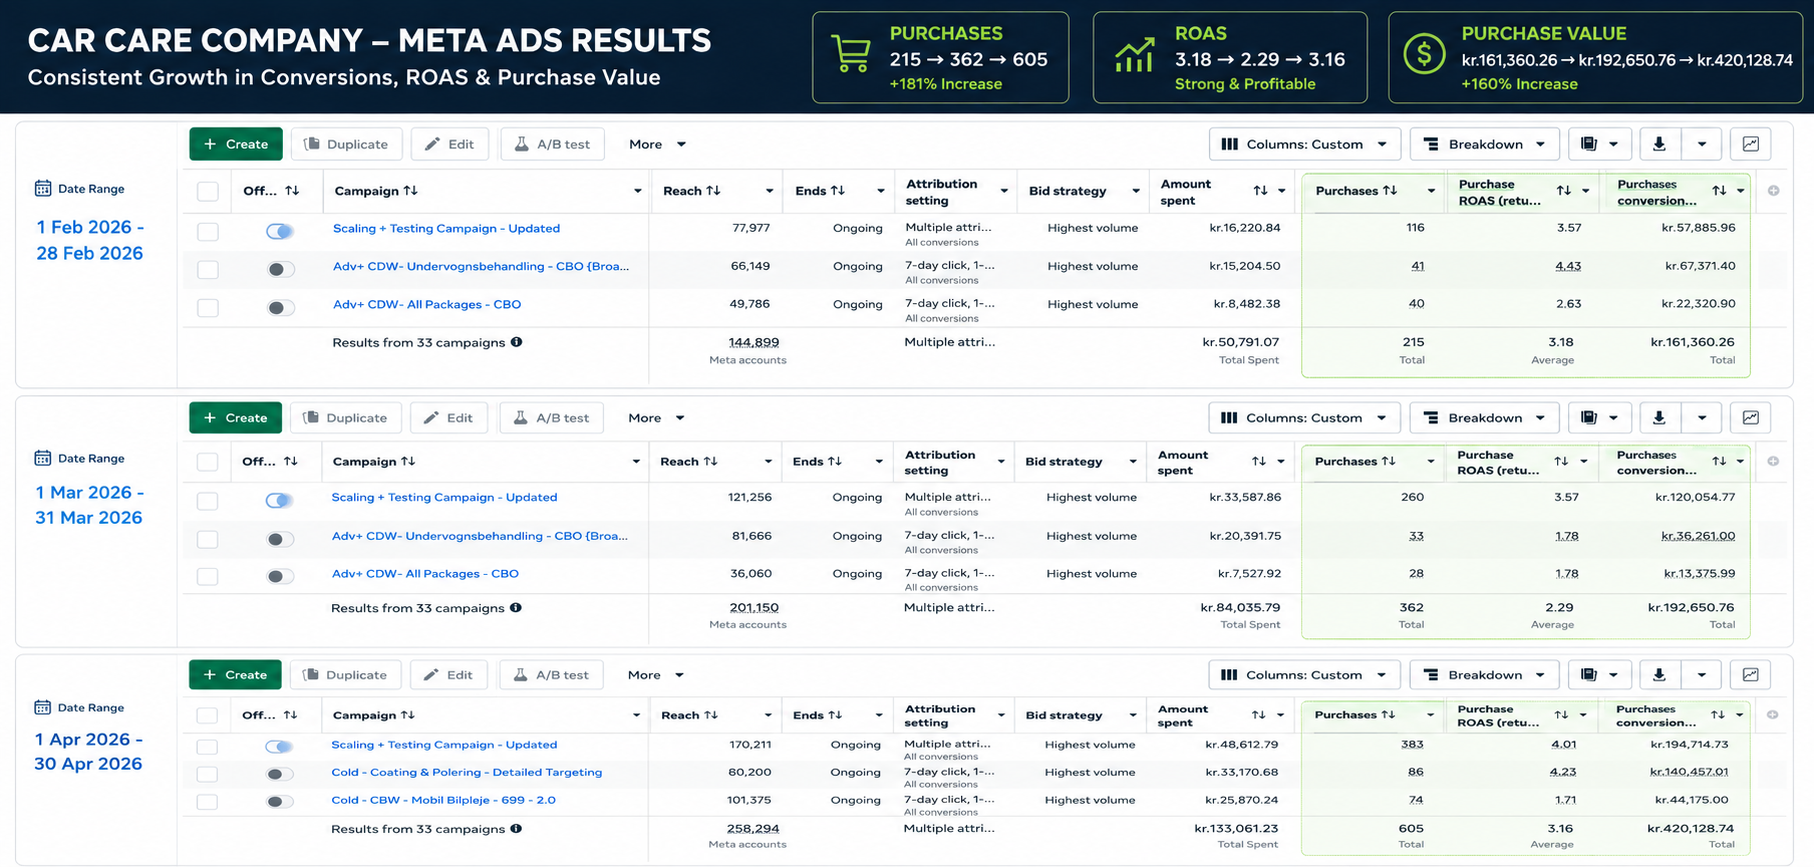Open Attribution setting column menu in March table
The height and width of the screenshot is (867, 1814).
[x=1001, y=461]
